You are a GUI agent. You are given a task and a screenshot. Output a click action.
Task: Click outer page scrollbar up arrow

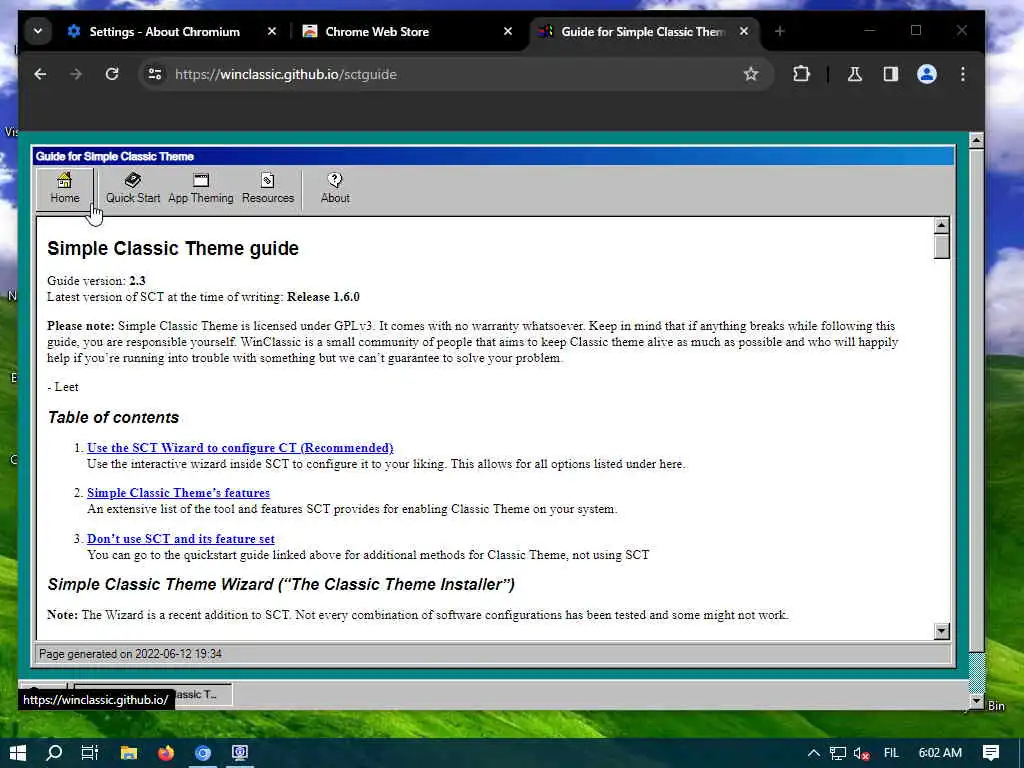click(976, 140)
